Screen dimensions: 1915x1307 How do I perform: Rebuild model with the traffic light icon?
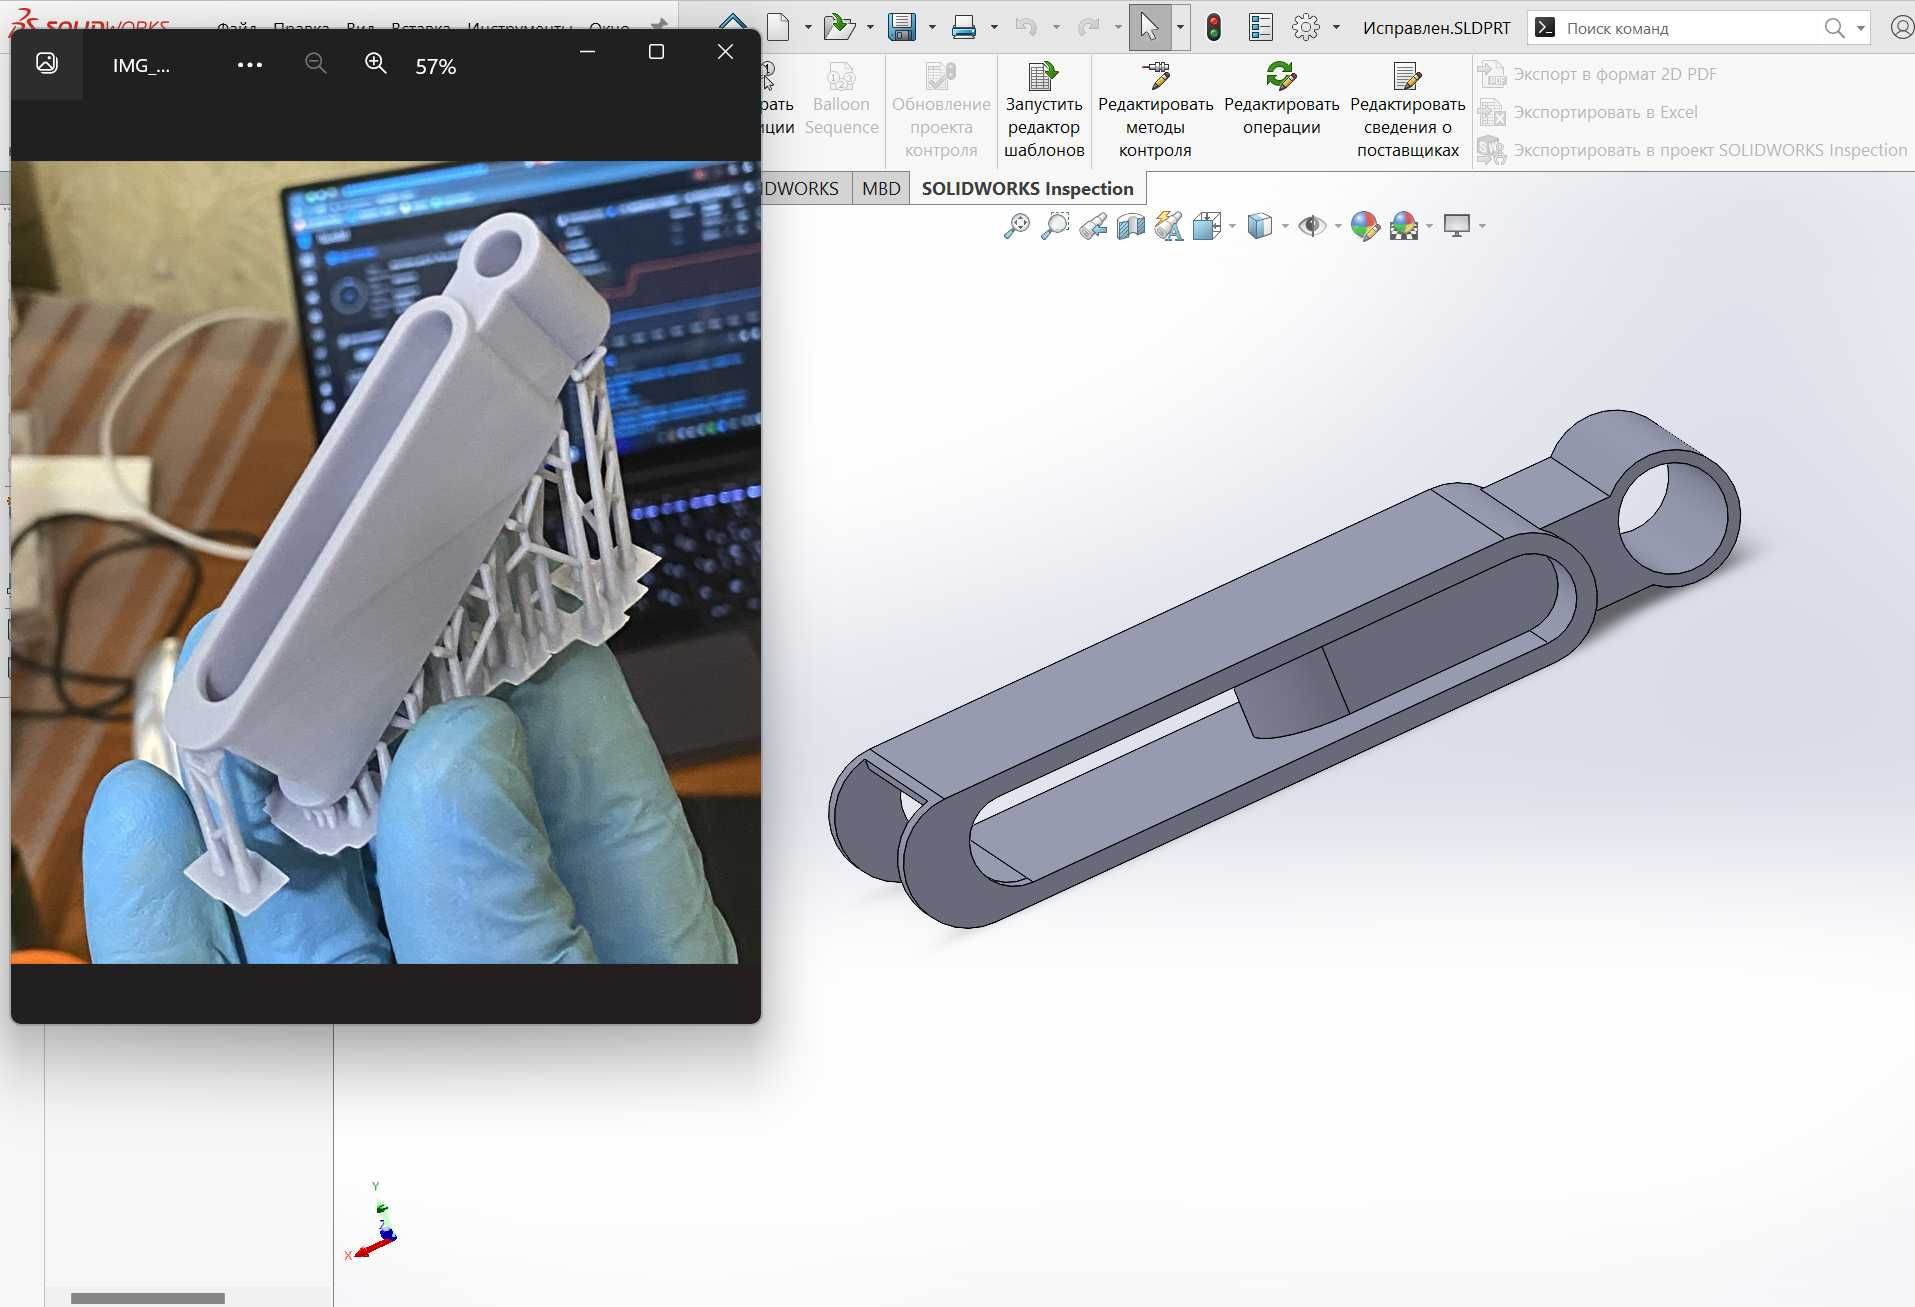pyautogui.click(x=1214, y=27)
